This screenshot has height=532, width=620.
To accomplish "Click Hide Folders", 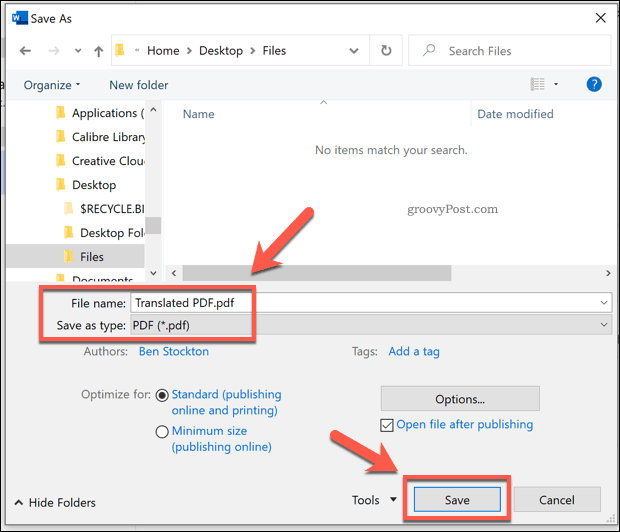I will click(55, 503).
